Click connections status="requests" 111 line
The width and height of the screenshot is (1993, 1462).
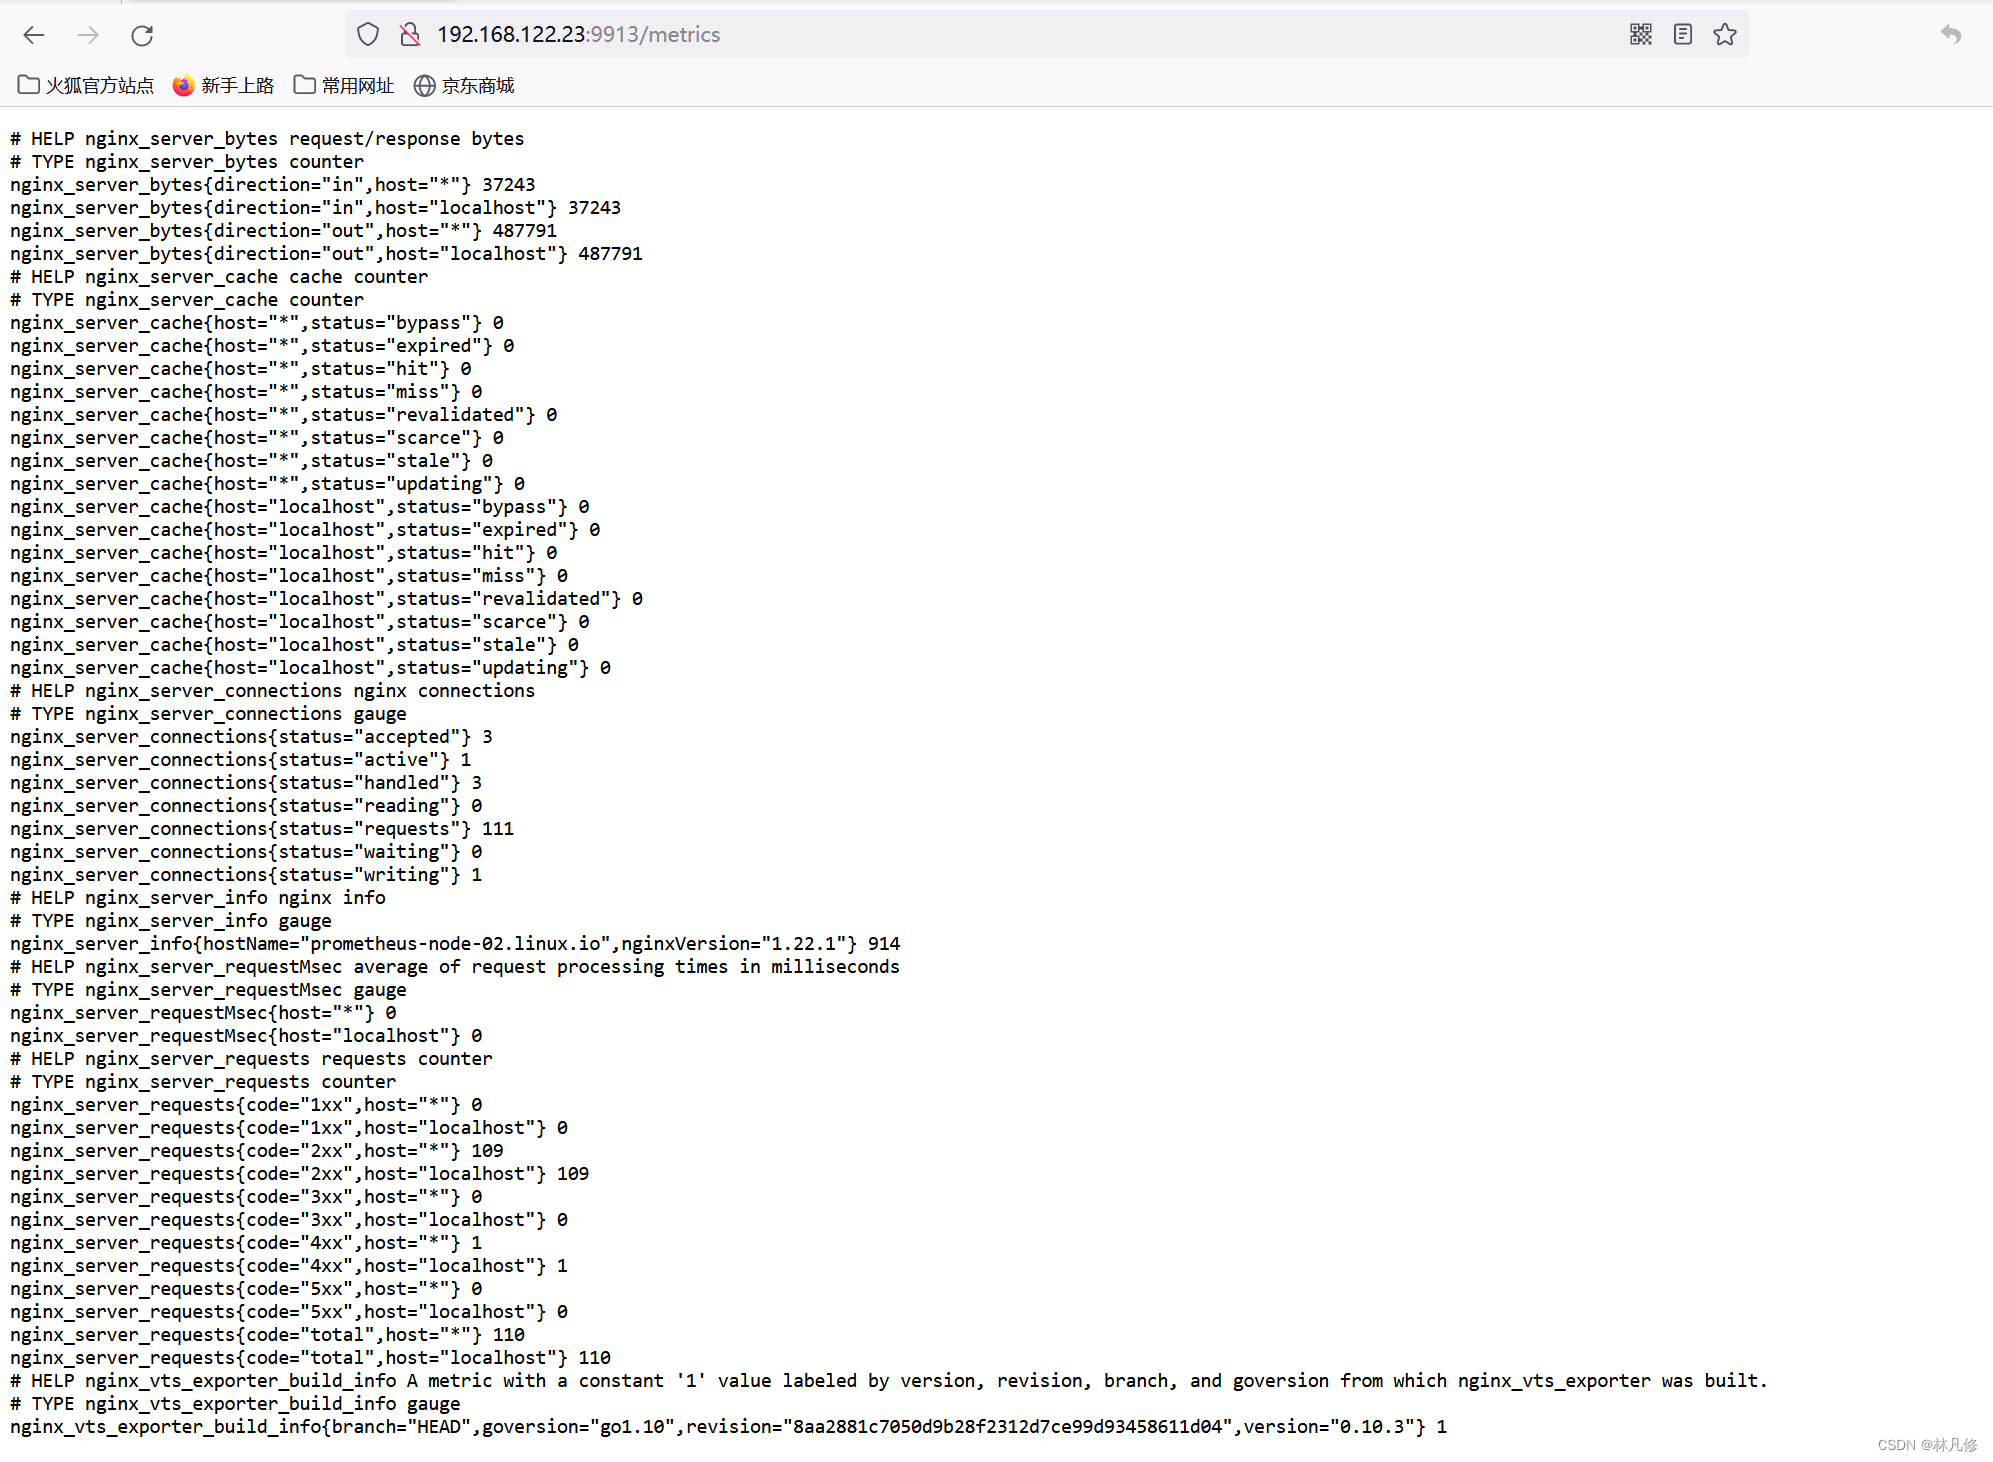click(x=262, y=829)
